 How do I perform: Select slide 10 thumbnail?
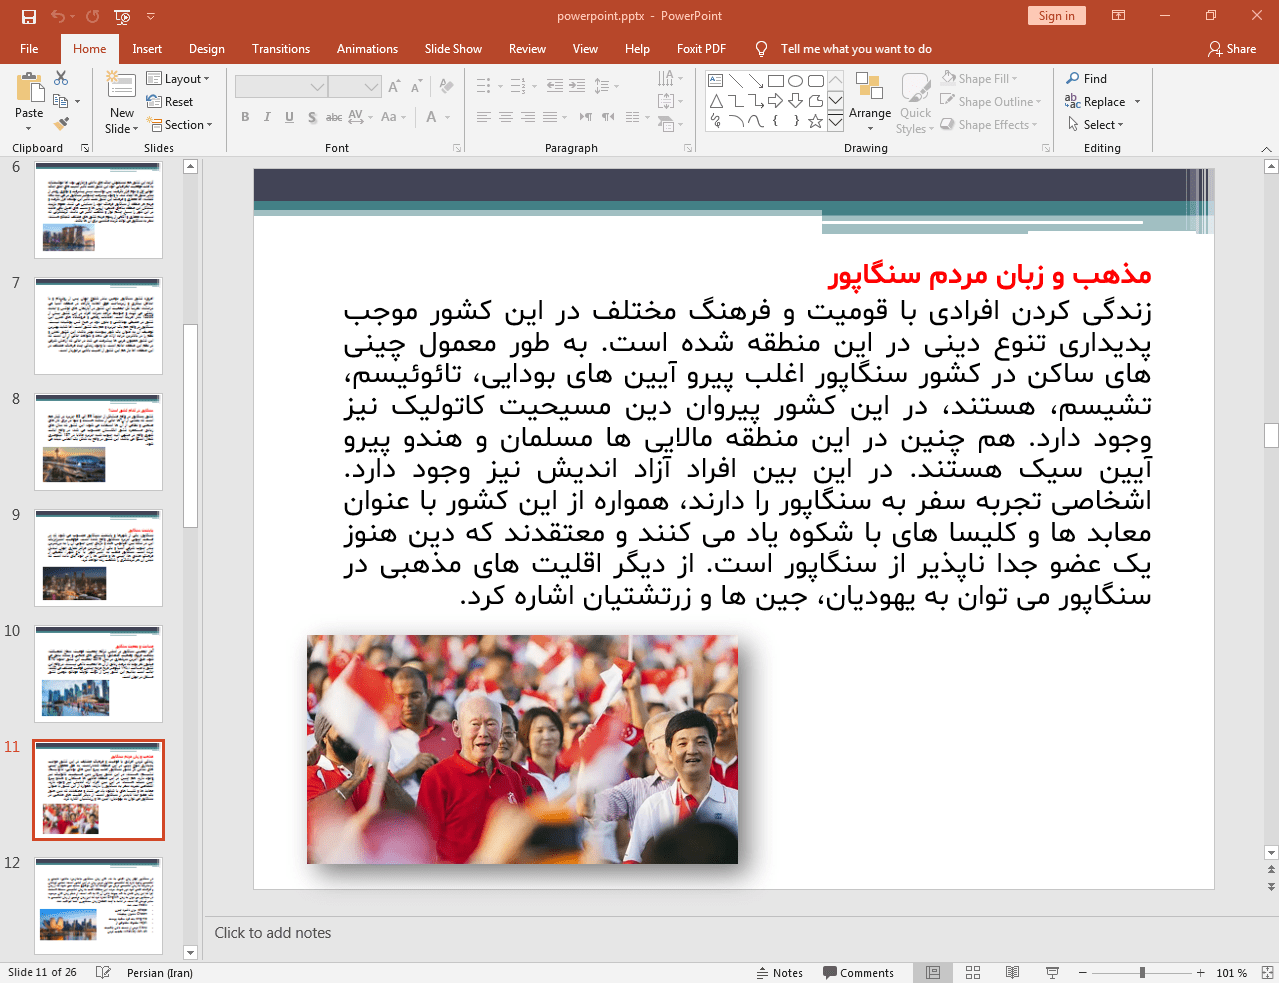[x=99, y=674]
